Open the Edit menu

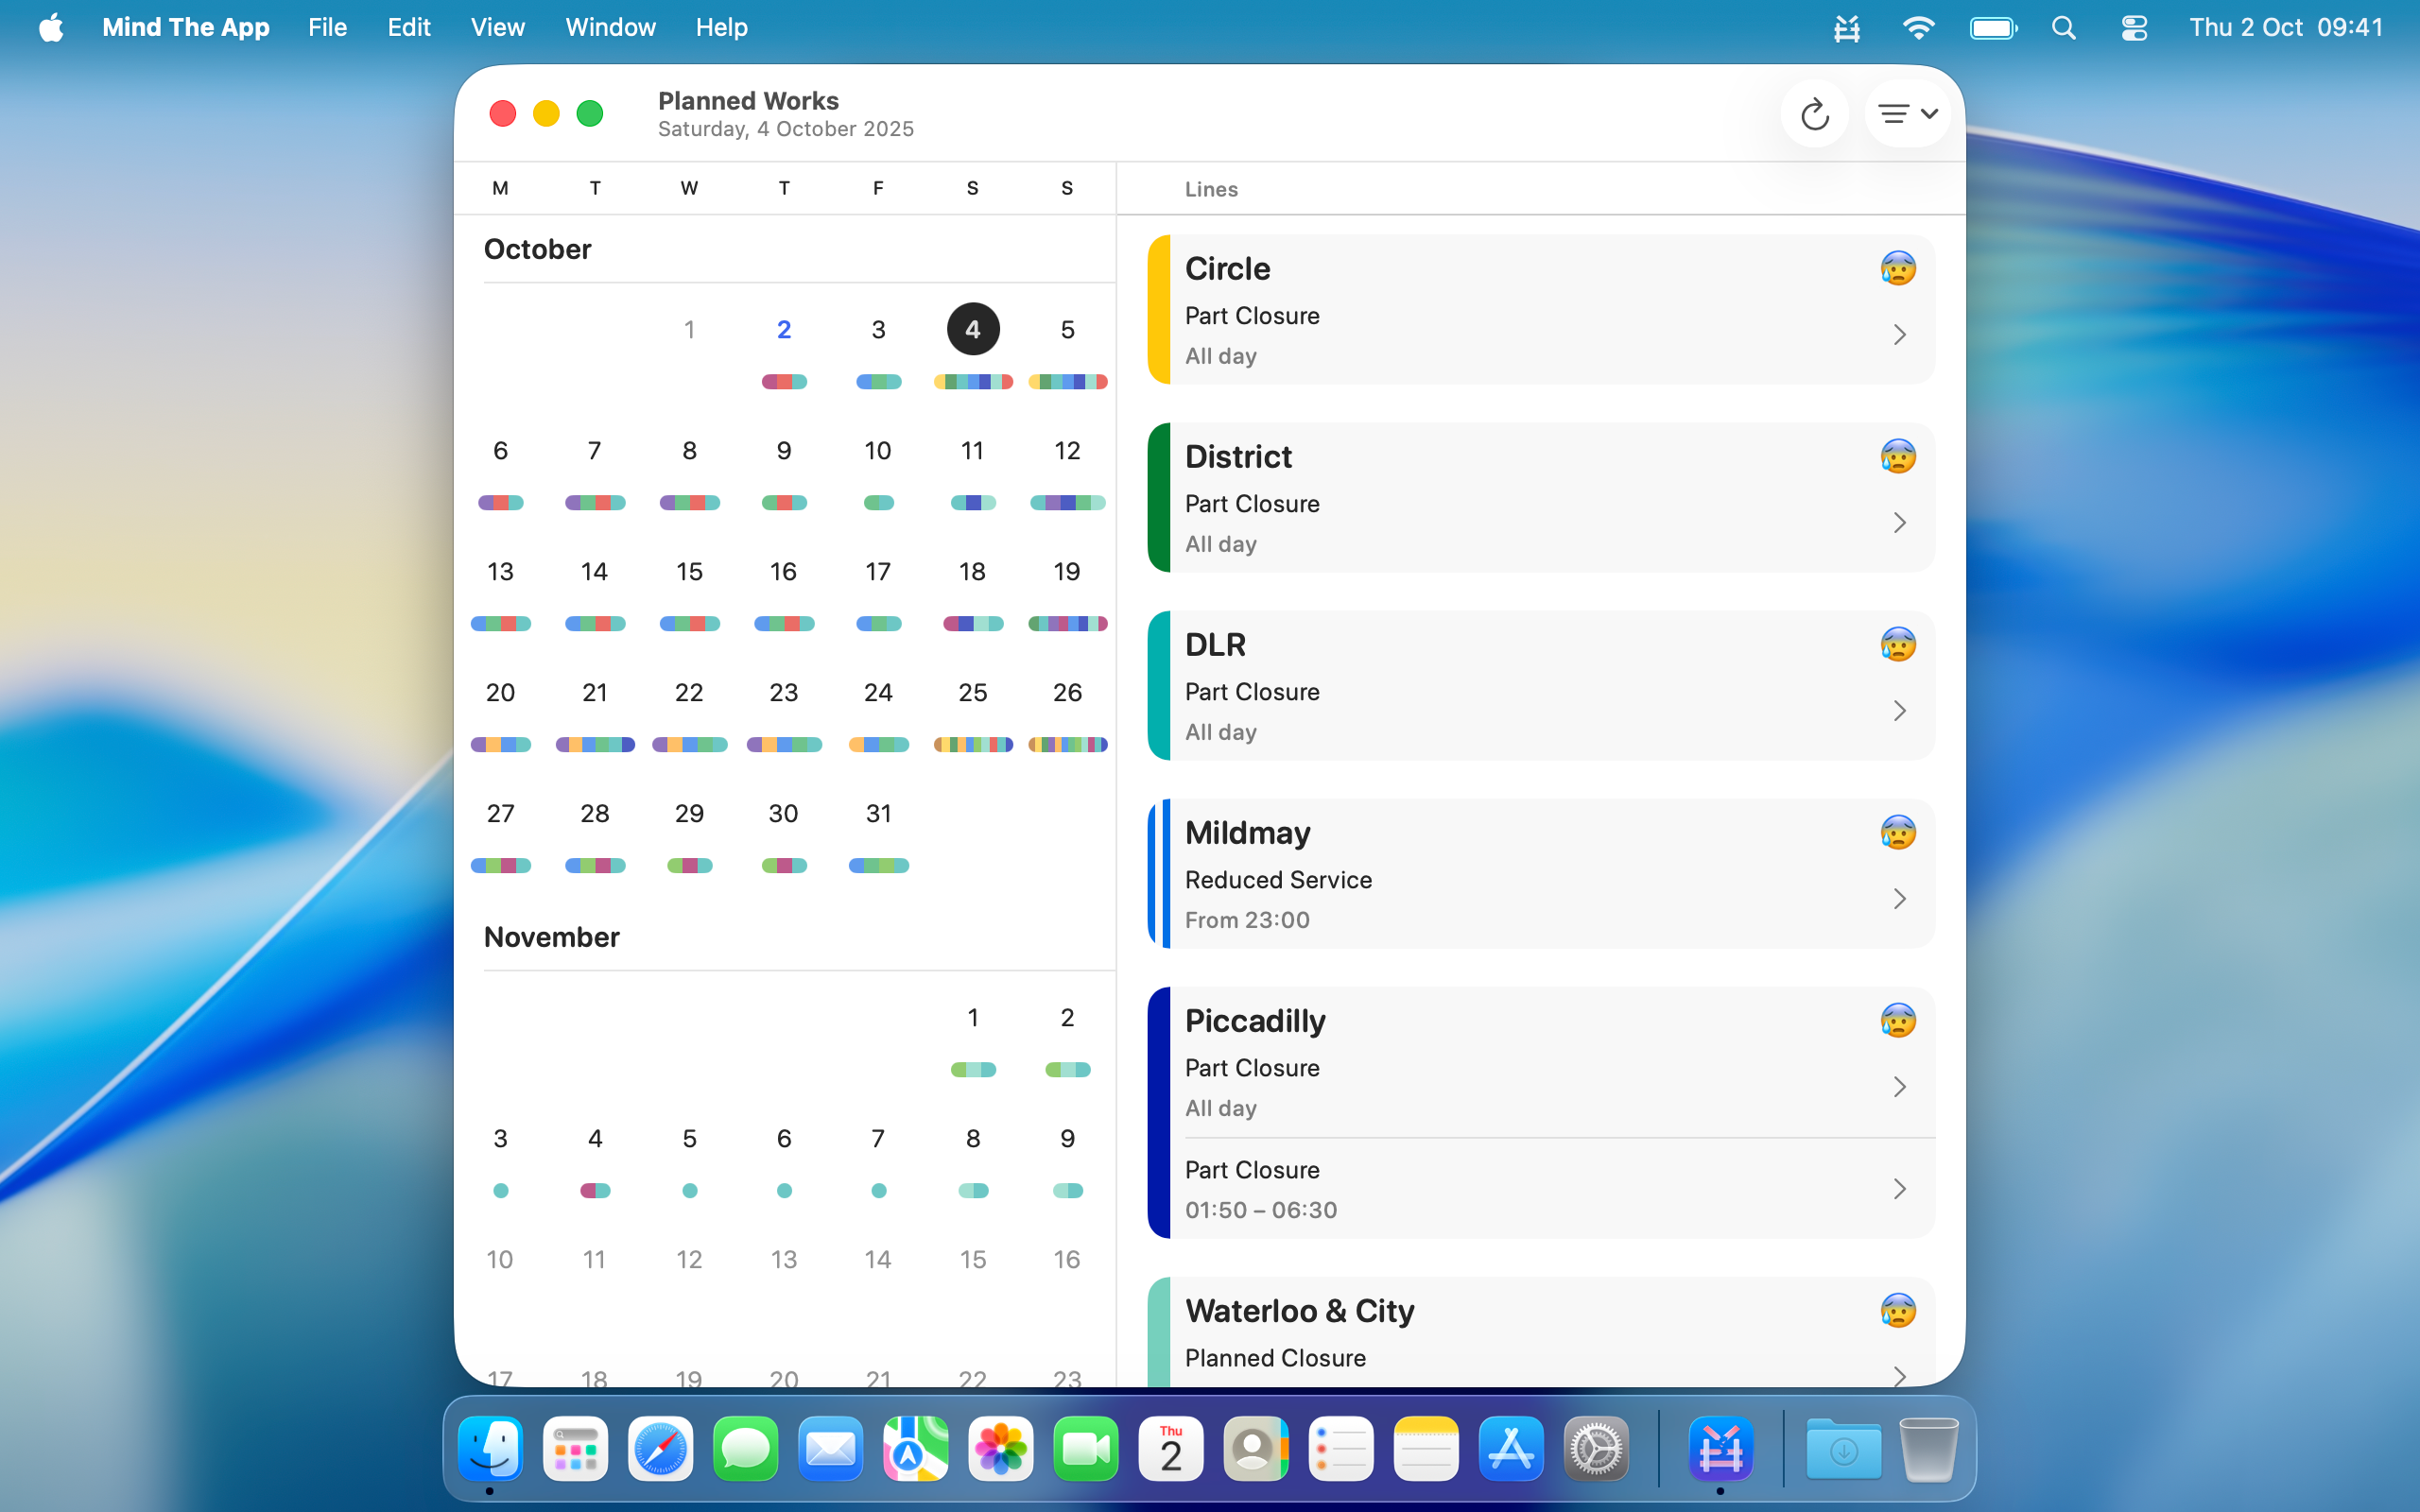pos(409,28)
